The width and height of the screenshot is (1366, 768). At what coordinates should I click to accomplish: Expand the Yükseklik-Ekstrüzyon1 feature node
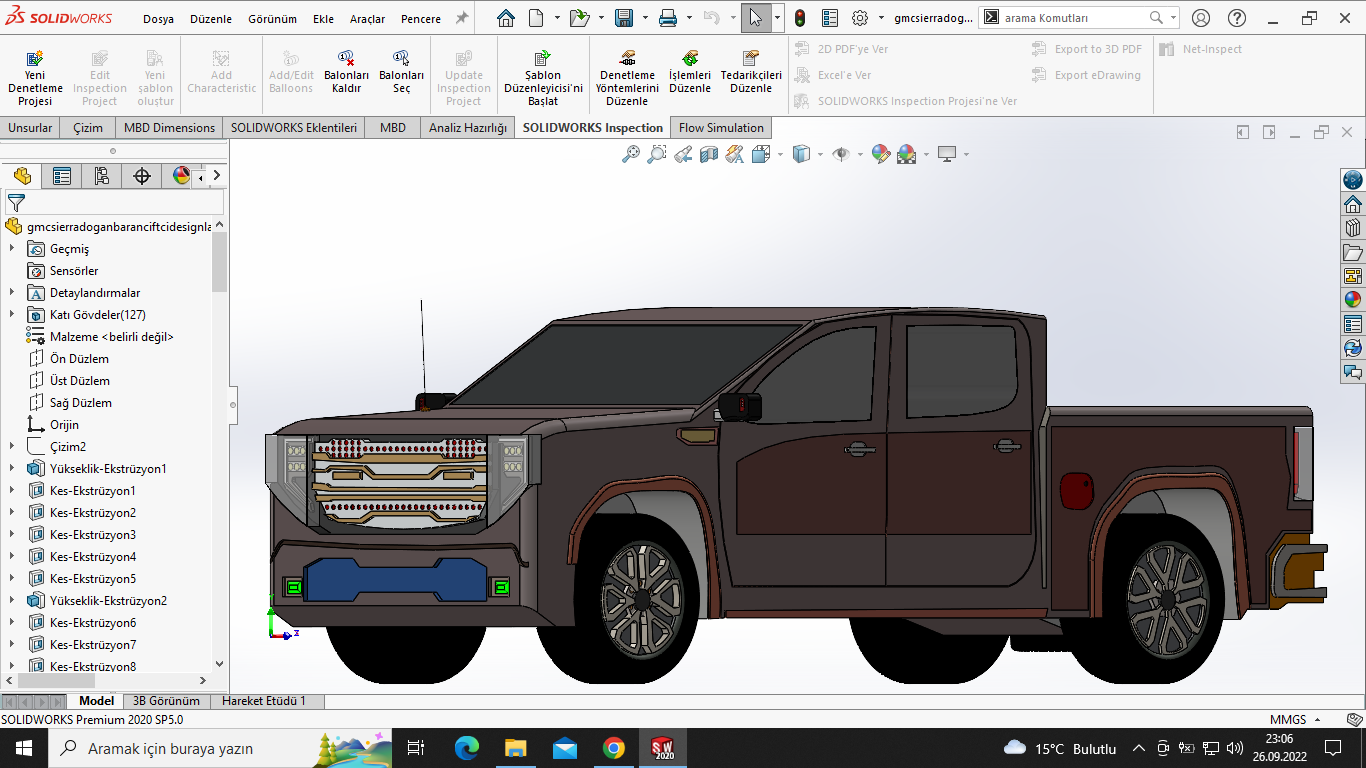point(12,469)
